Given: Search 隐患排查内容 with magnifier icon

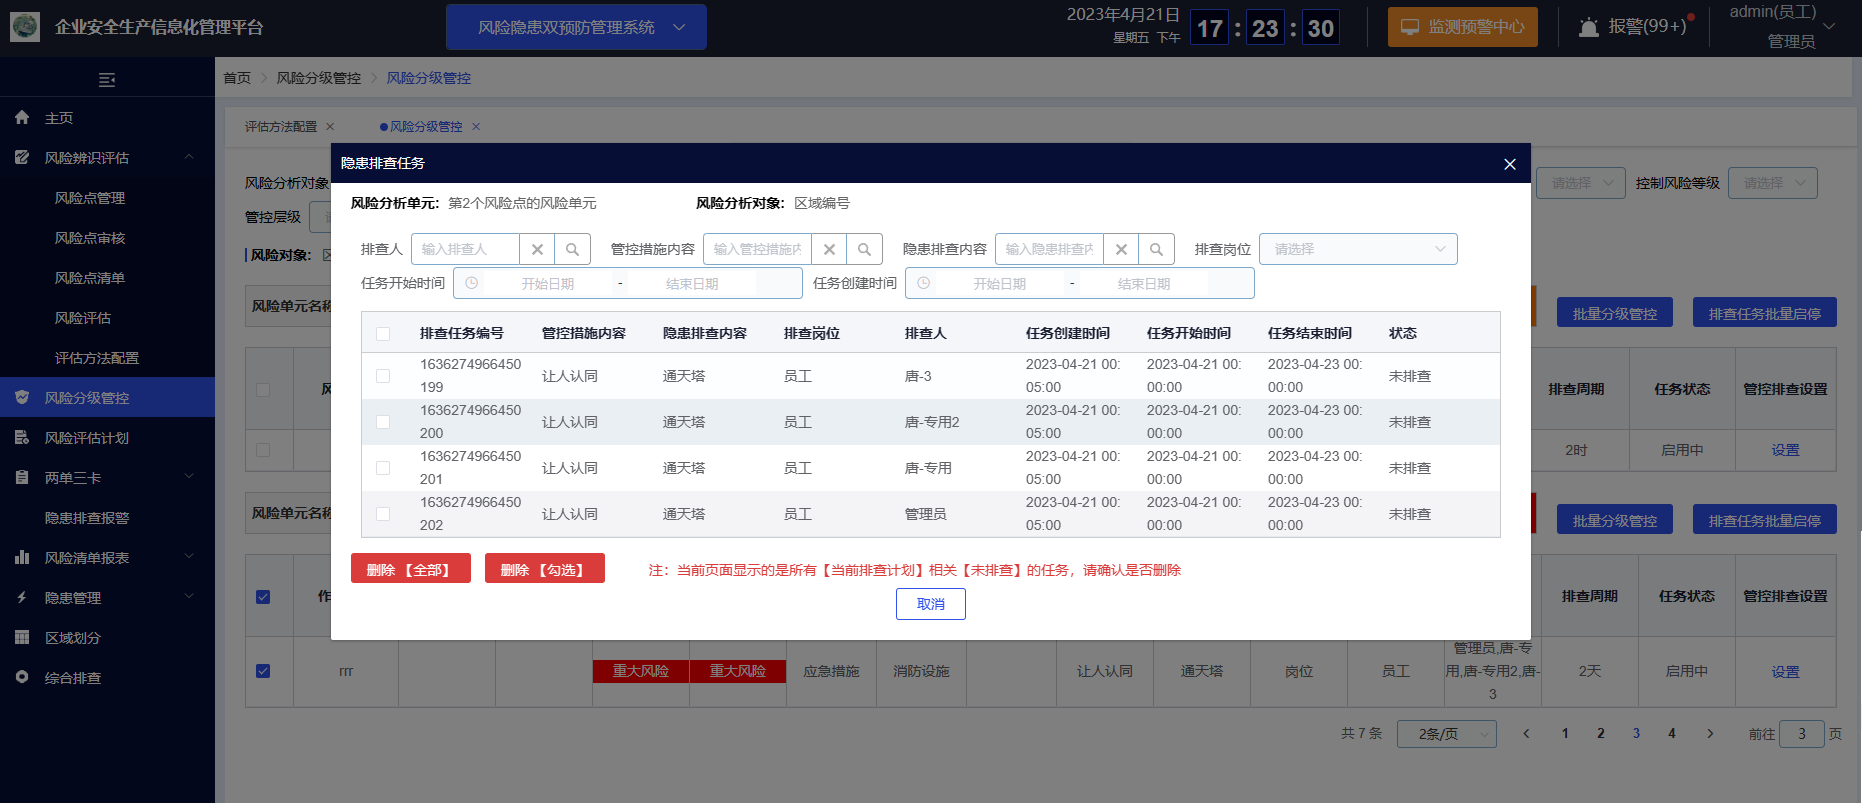Looking at the screenshot, I should click(1157, 249).
